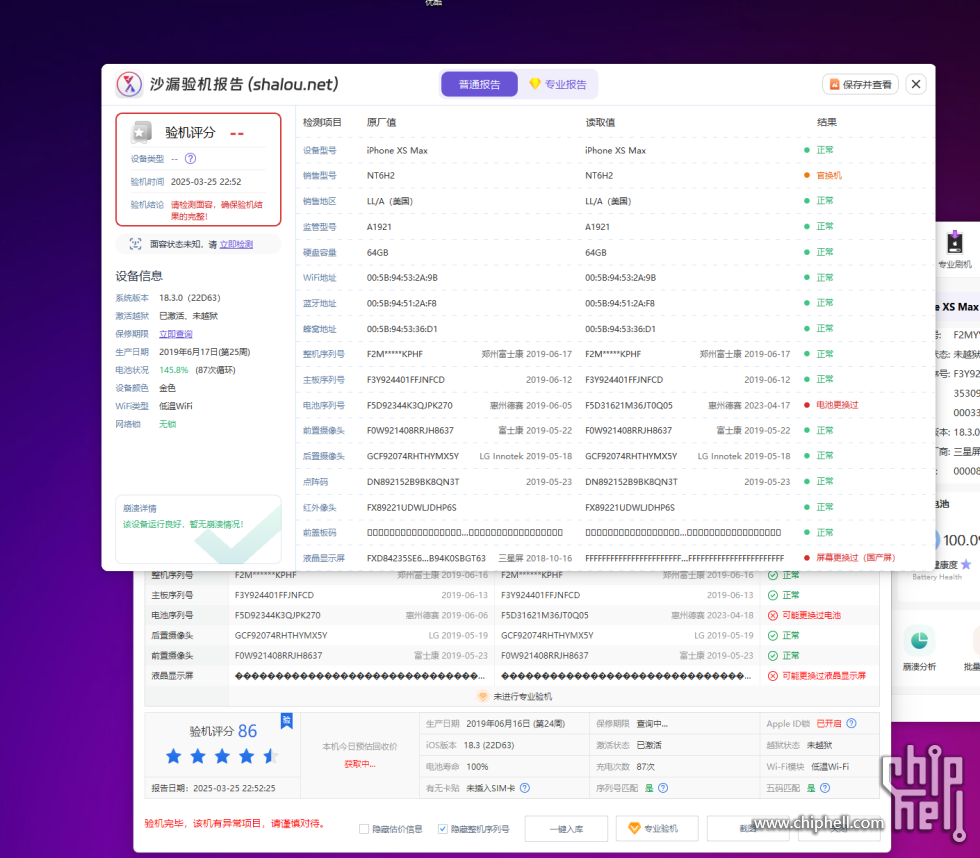The width and height of the screenshot is (980, 858).
Task: Click the 立即查询 warranty link
Action: [176, 334]
